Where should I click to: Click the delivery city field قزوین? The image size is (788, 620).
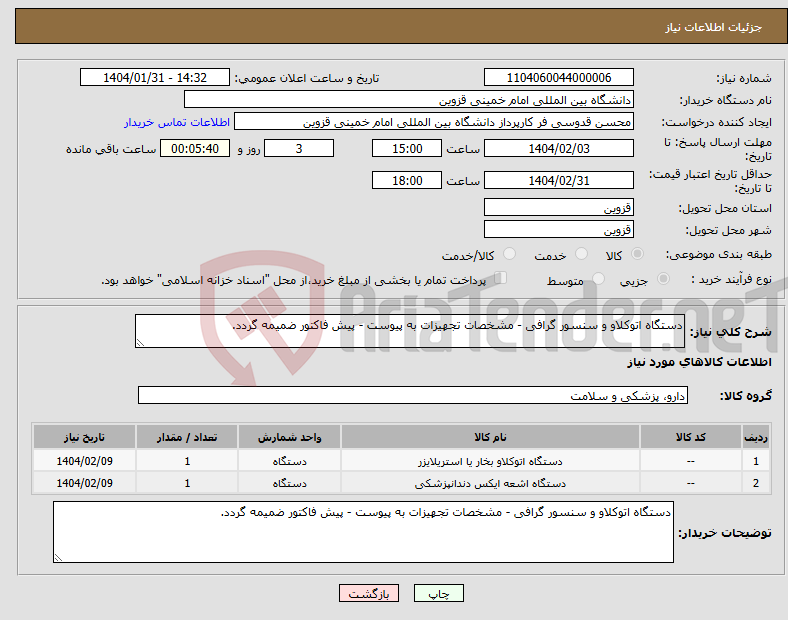(x=559, y=229)
